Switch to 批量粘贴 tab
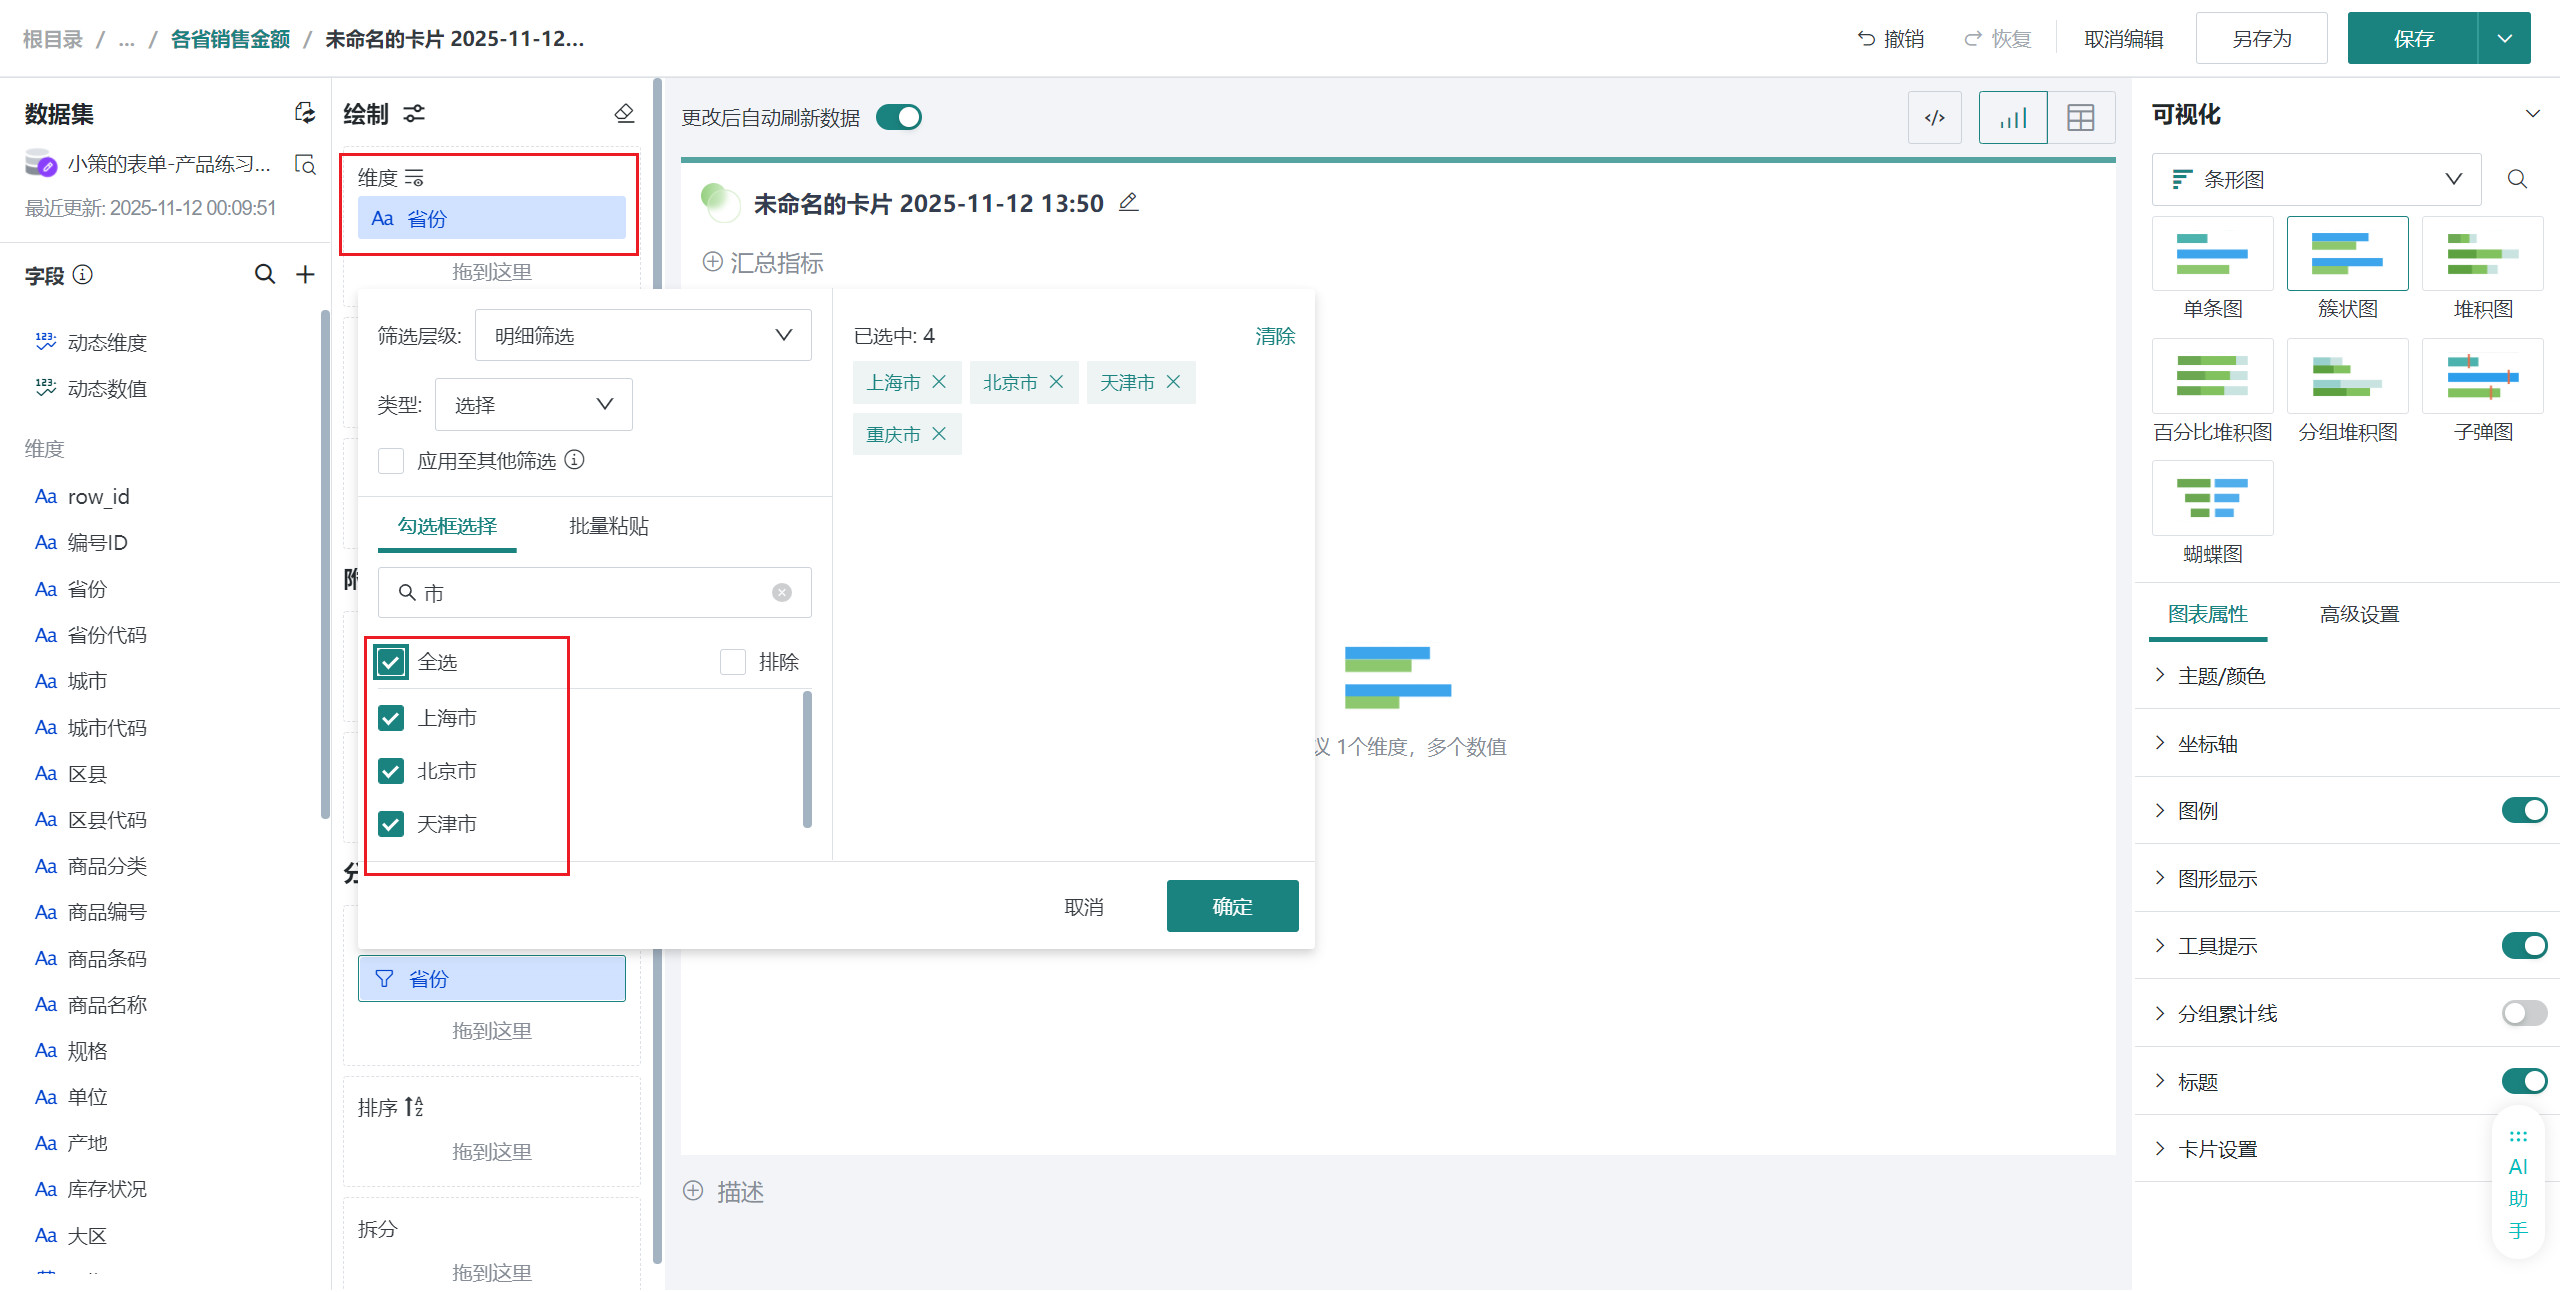Image resolution: width=2560 pixels, height=1292 pixels. (x=608, y=526)
